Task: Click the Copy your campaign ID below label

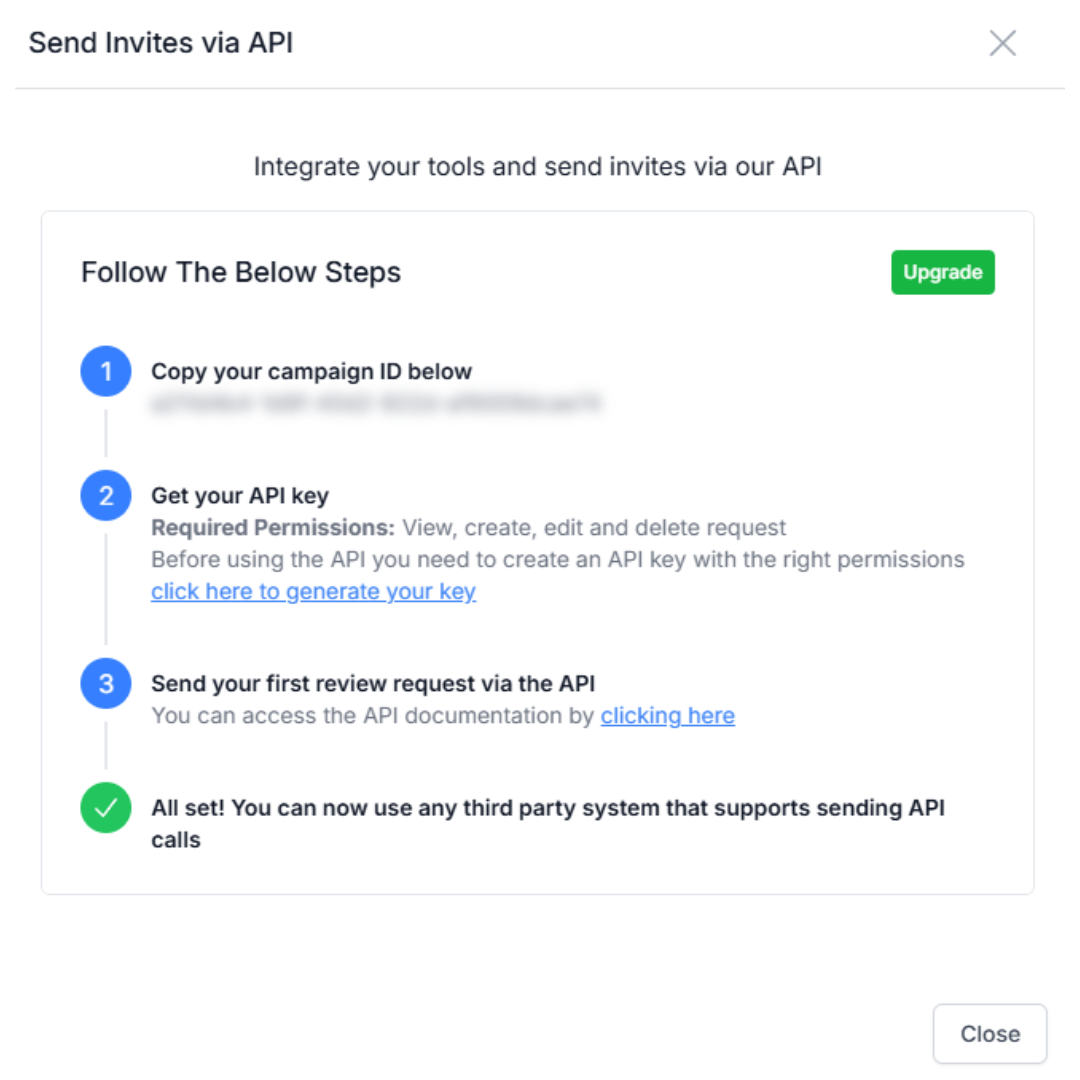Action: tap(311, 371)
